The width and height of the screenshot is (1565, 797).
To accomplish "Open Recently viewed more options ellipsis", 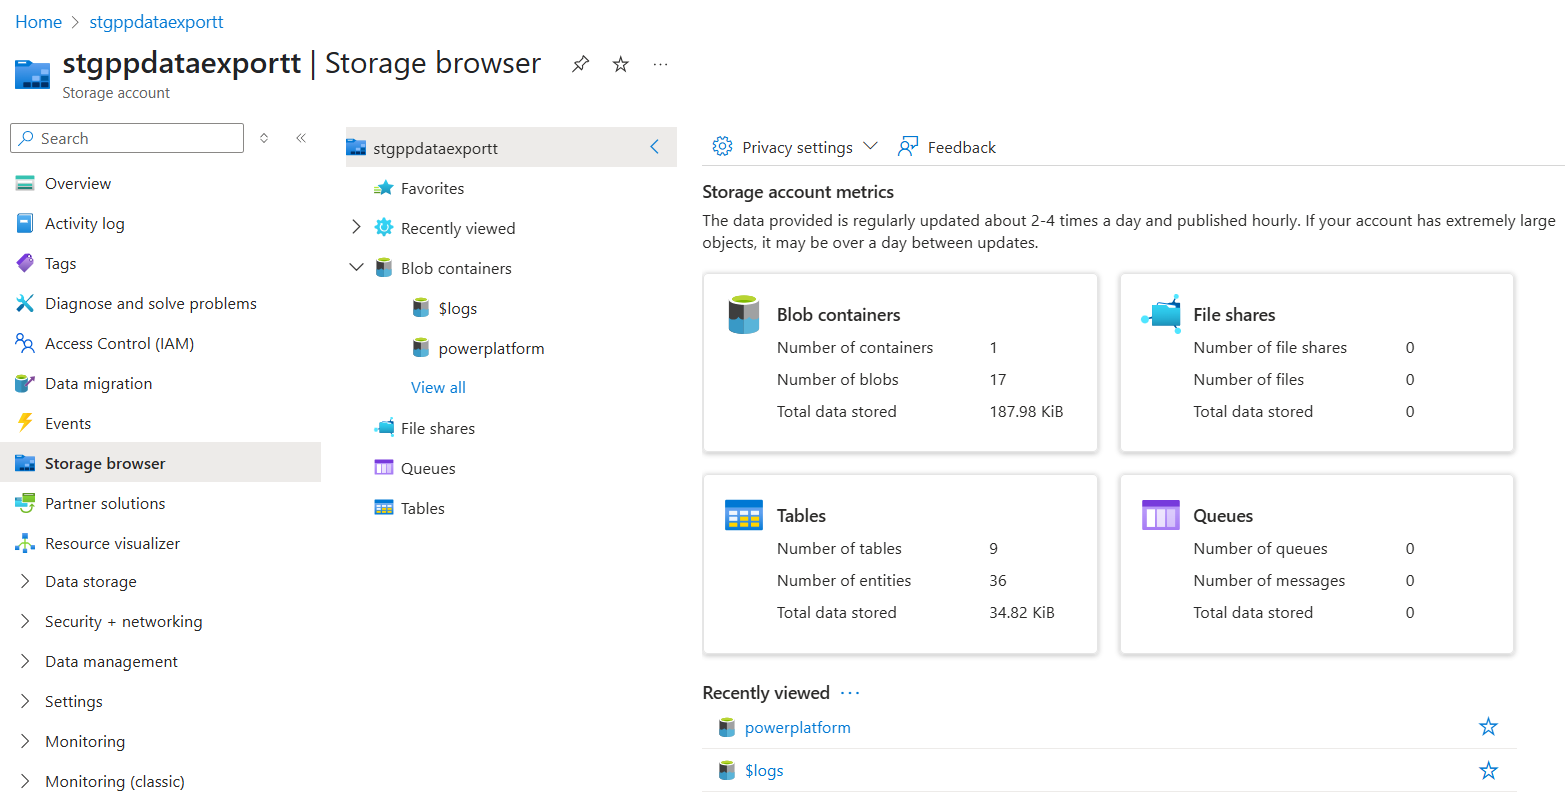I will click(850, 693).
